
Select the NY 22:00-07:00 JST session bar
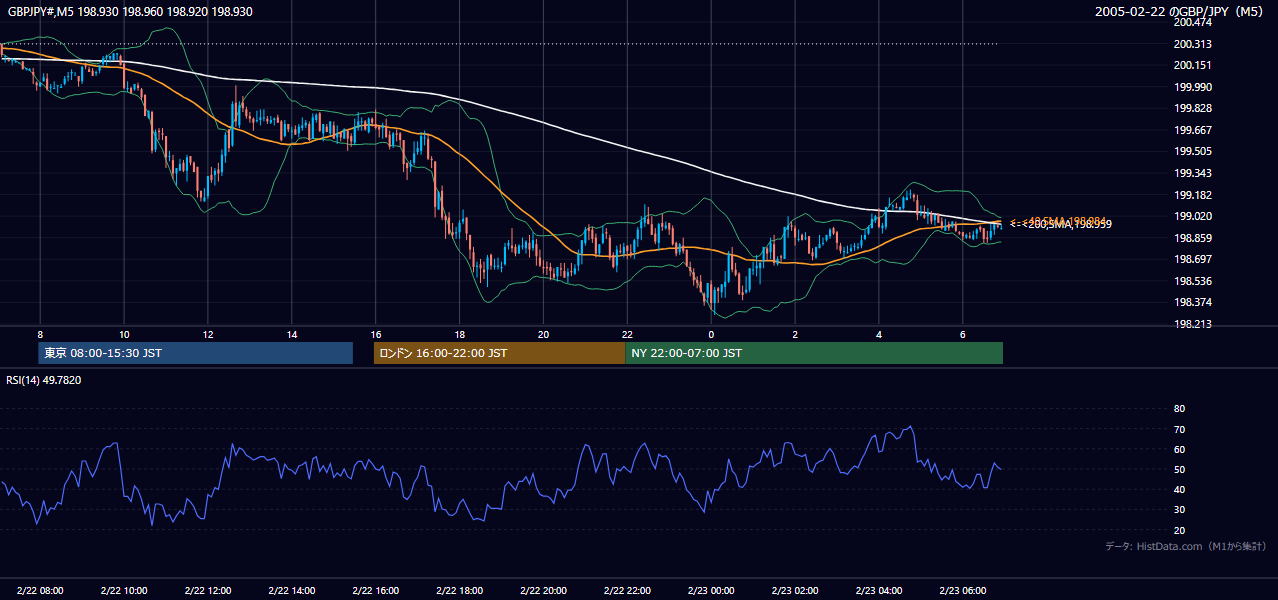point(814,353)
